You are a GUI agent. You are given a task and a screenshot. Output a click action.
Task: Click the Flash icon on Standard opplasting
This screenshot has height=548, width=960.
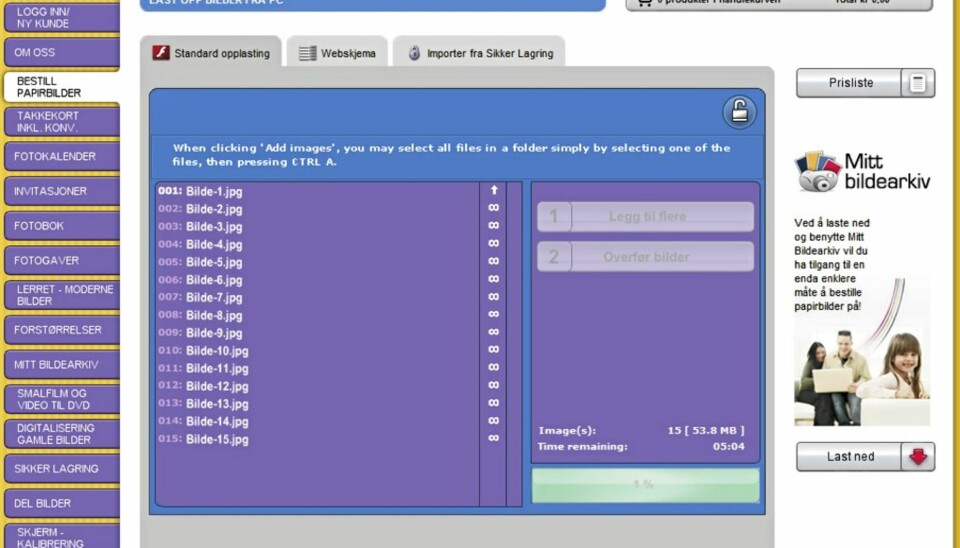(161, 53)
